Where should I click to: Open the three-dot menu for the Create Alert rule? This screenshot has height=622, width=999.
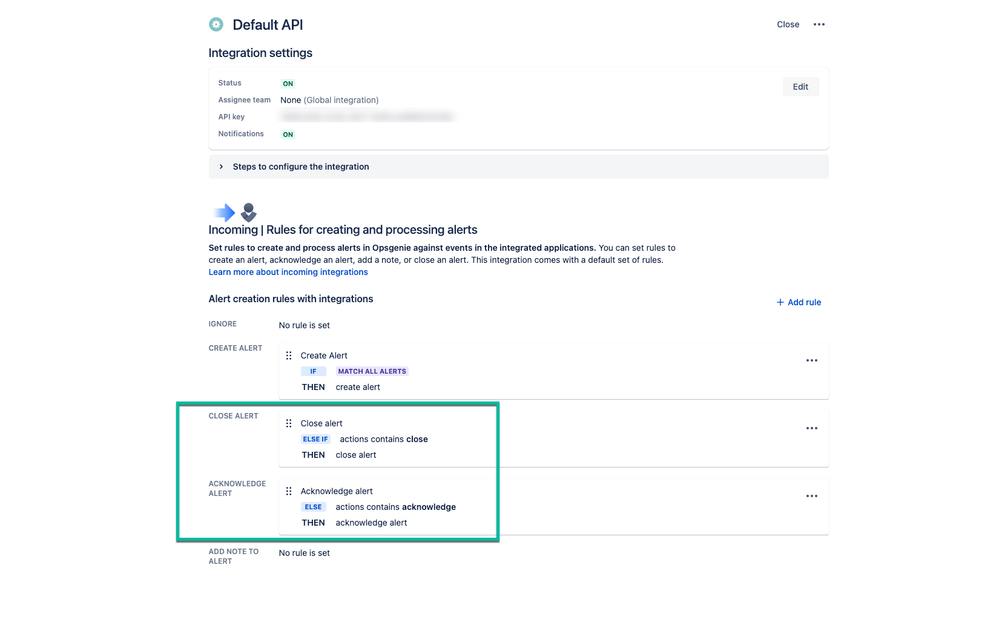(x=812, y=361)
